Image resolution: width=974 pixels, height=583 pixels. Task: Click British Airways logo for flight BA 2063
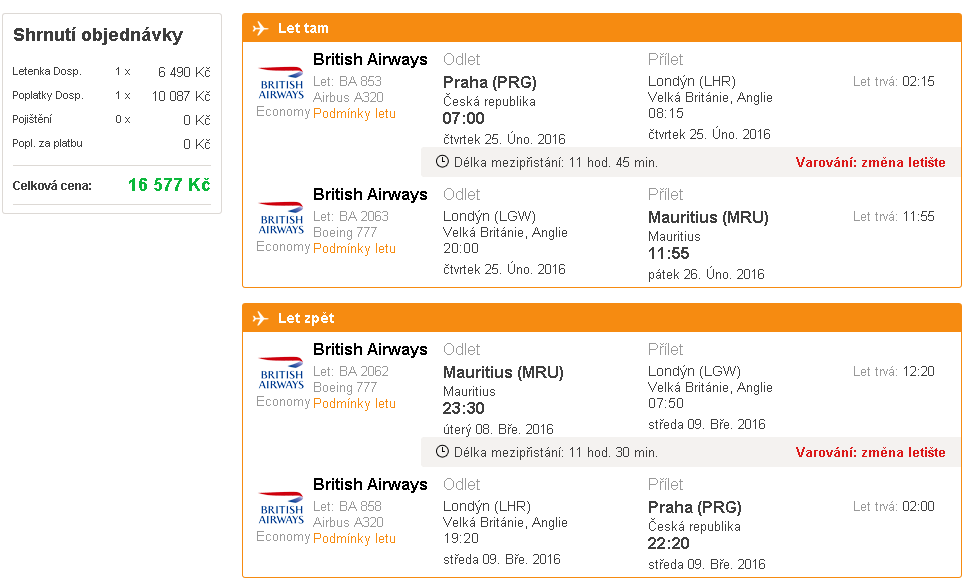[x=281, y=218]
